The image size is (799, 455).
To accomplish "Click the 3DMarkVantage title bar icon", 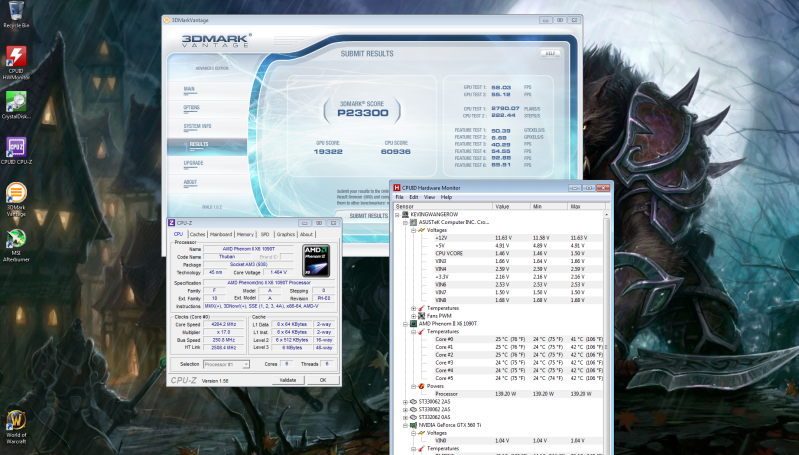I will (167, 20).
